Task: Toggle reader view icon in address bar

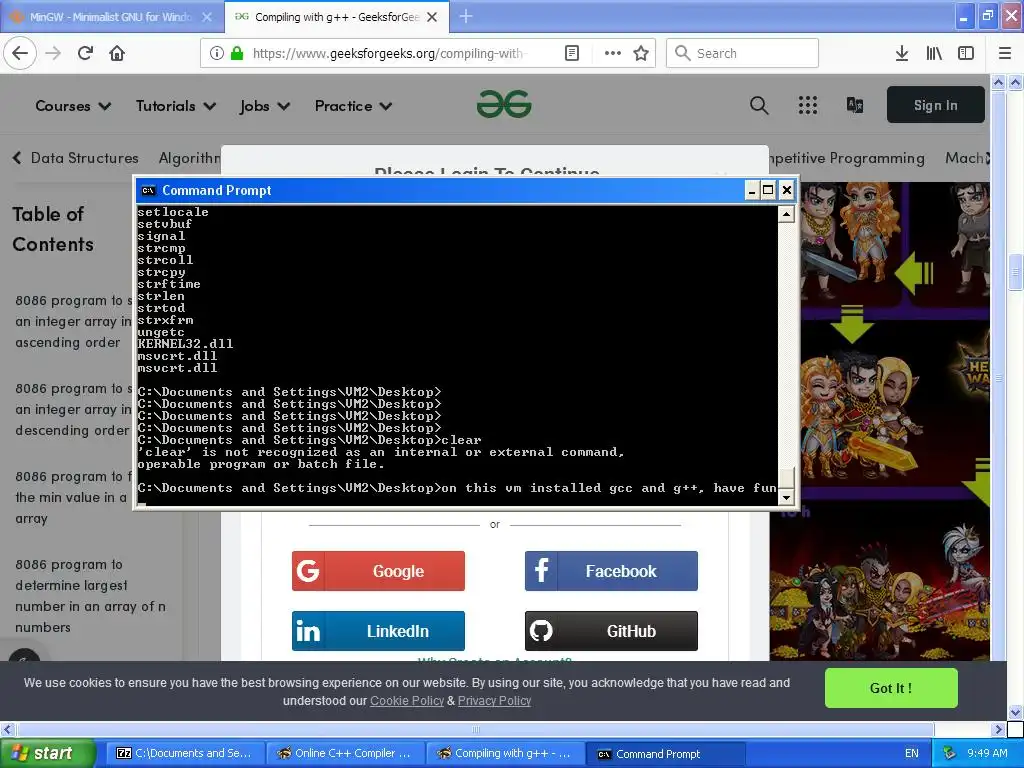Action: [571, 53]
